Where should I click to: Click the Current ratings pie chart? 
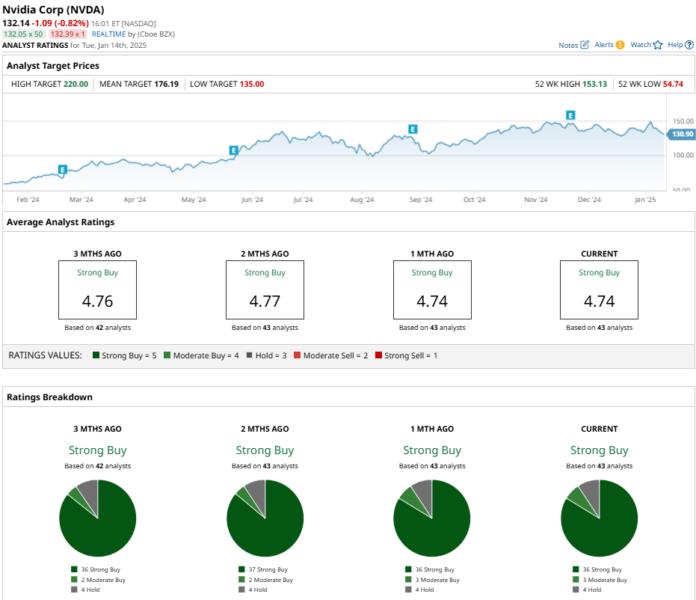[x=599, y=518]
